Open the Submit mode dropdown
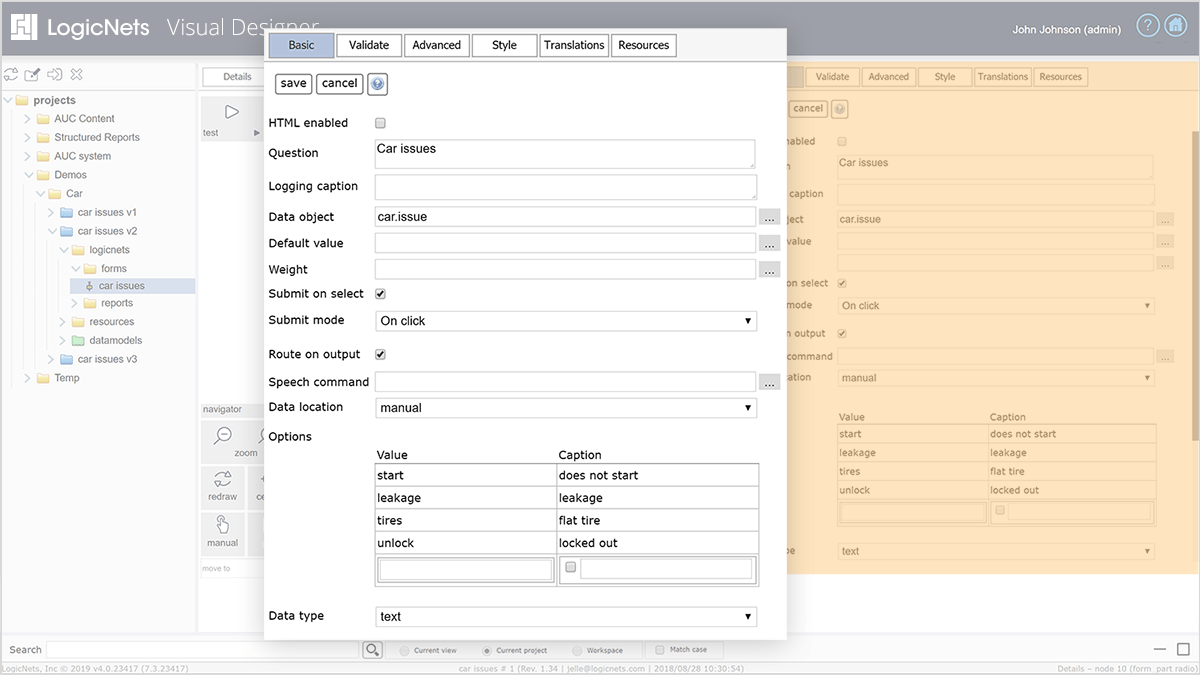The height and width of the screenshot is (675, 1200). point(566,321)
